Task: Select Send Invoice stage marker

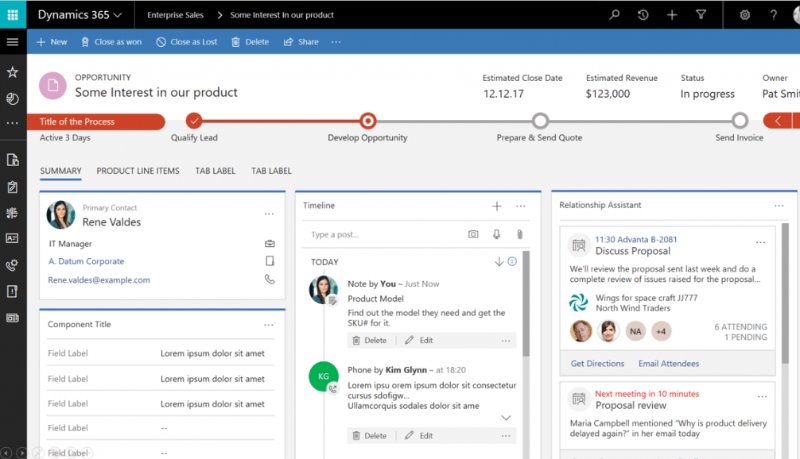Action: (x=740, y=121)
